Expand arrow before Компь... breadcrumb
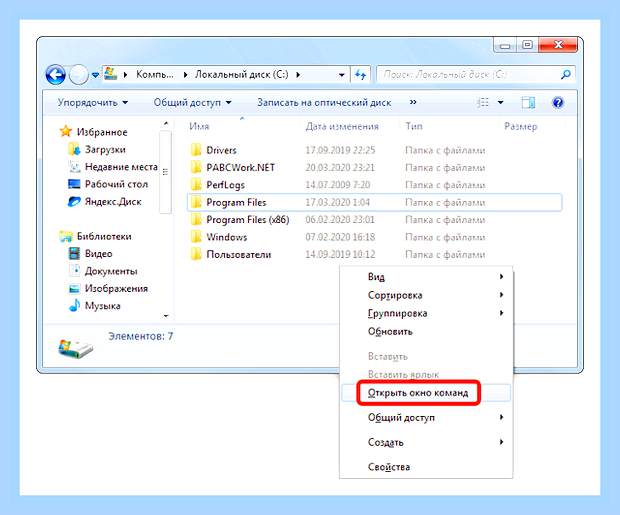The width and height of the screenshot is (620, 515). pos(125,75)
